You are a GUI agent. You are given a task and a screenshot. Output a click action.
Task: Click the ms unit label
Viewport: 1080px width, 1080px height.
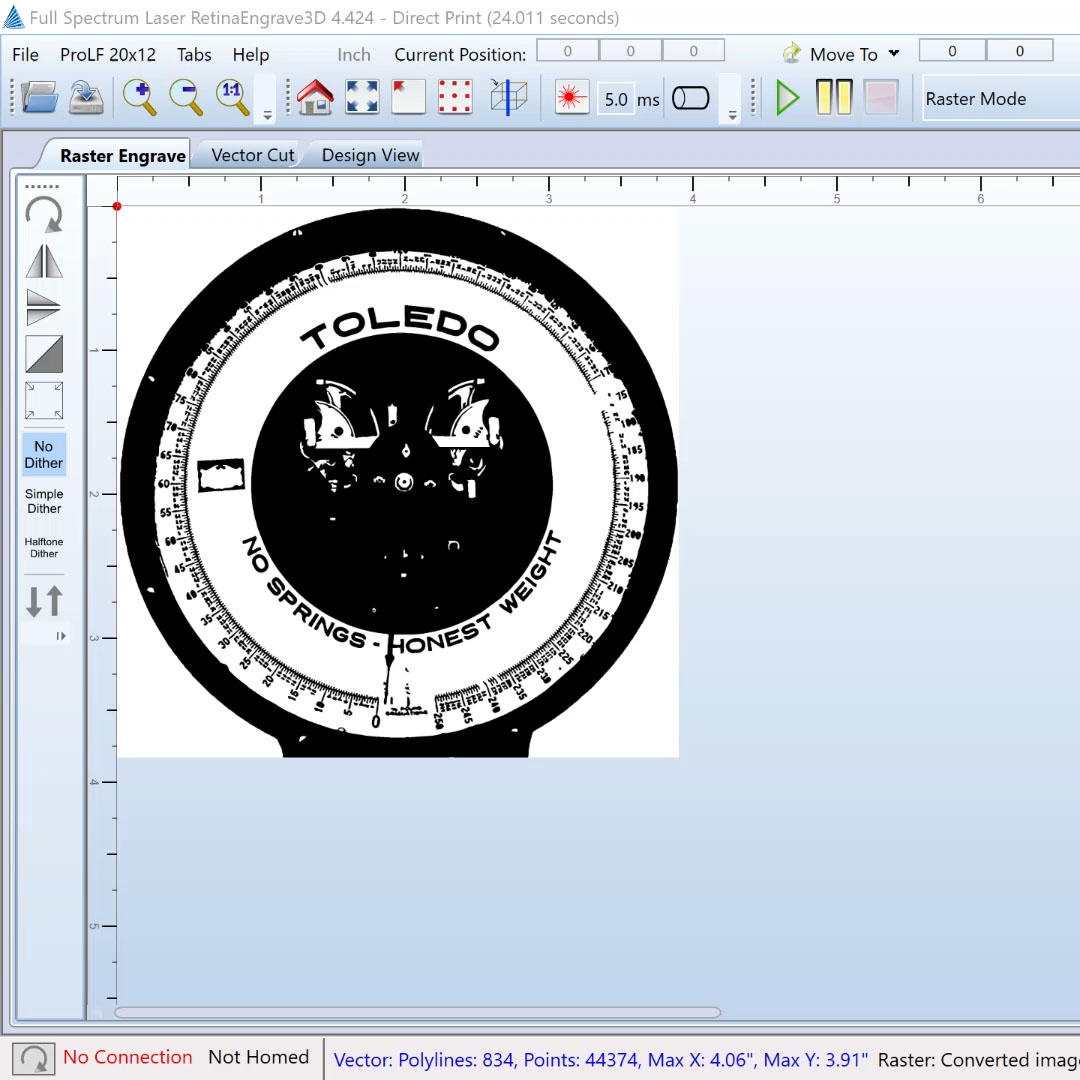click(648, 100)
